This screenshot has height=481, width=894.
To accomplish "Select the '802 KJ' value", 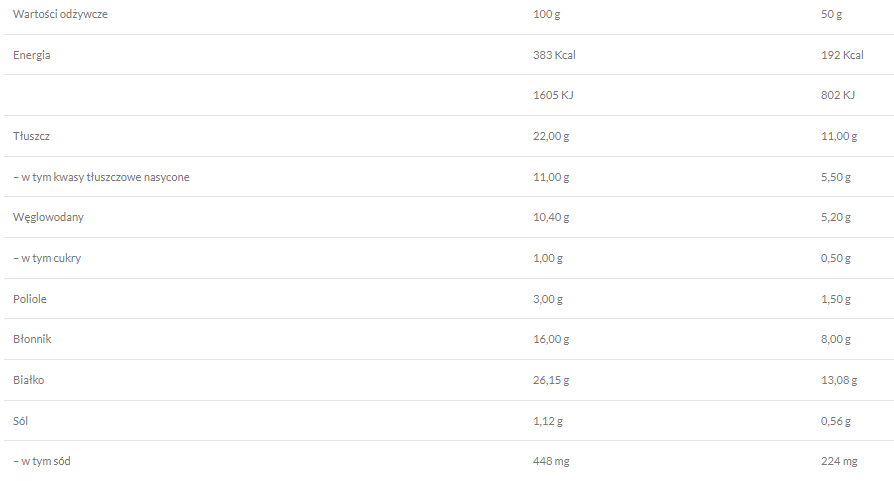I will (x=837, y=95).
